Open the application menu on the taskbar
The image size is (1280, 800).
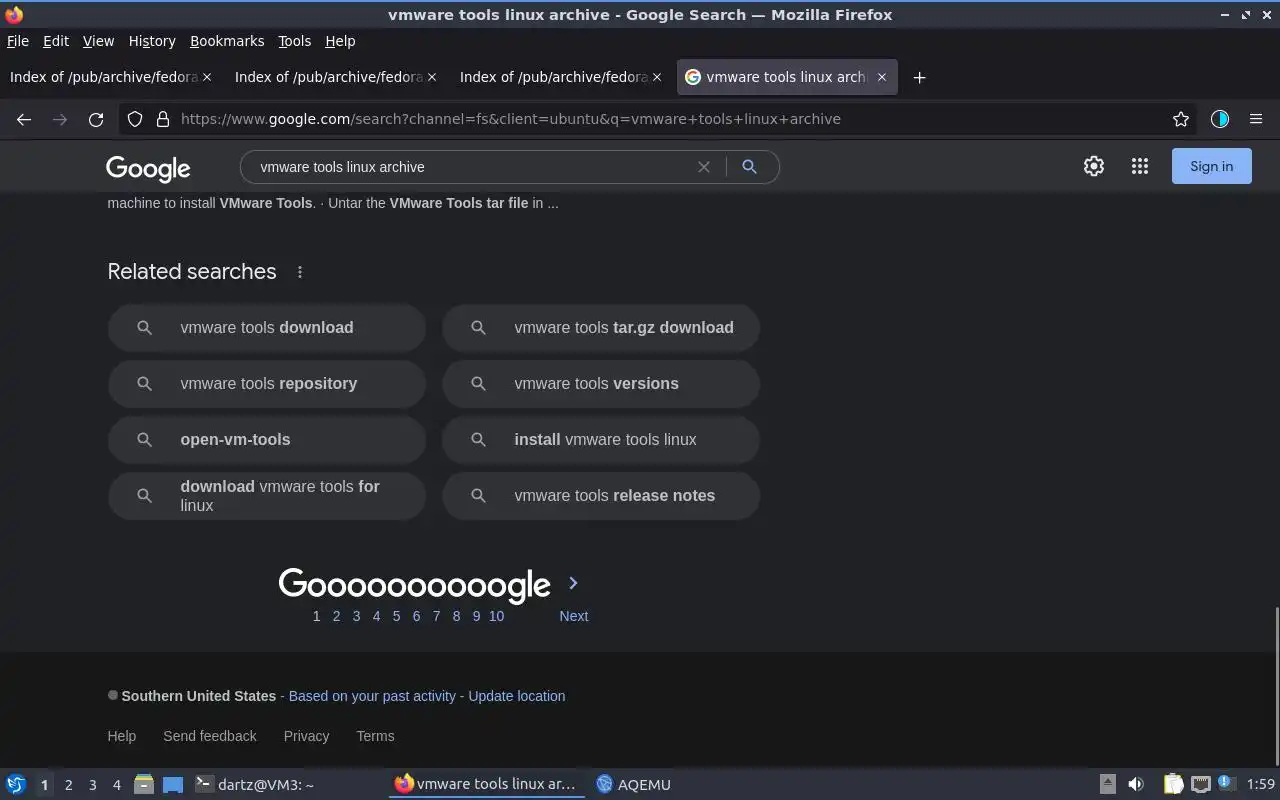click(x=16, y=784)
